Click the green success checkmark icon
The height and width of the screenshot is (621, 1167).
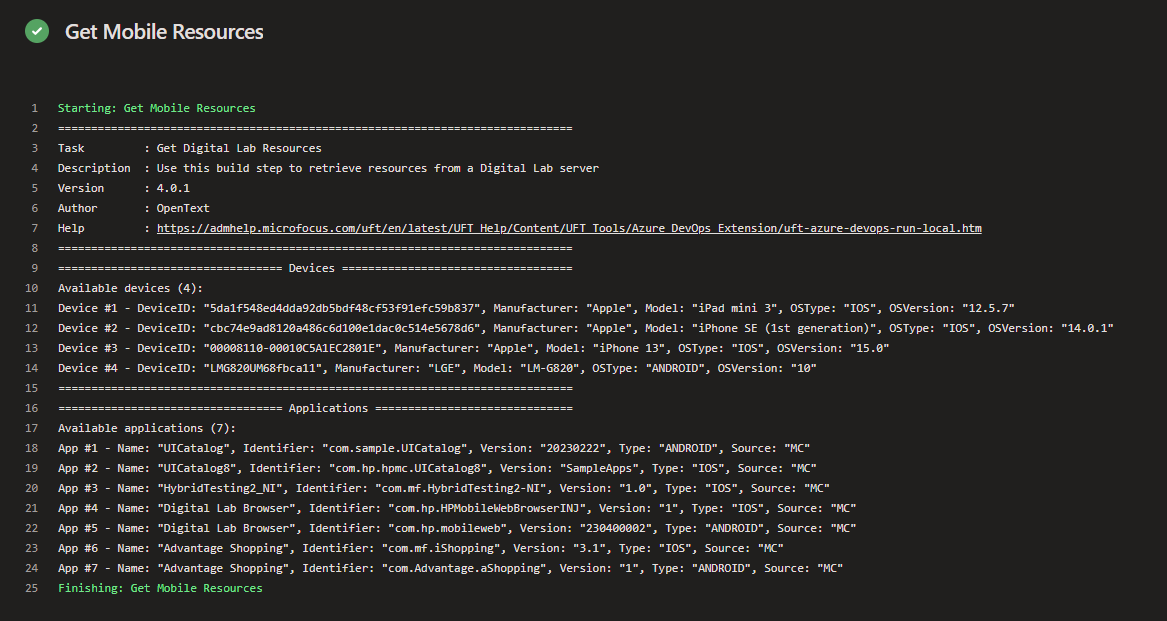(x=37, y=32)
